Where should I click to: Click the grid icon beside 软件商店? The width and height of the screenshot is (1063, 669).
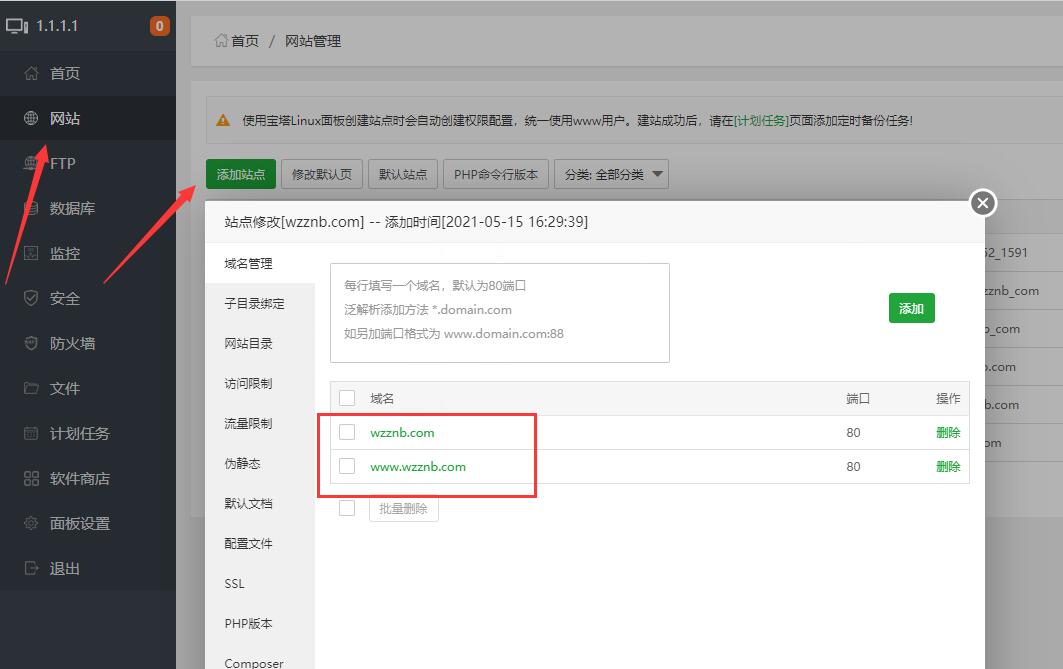[x=31, y=479]
